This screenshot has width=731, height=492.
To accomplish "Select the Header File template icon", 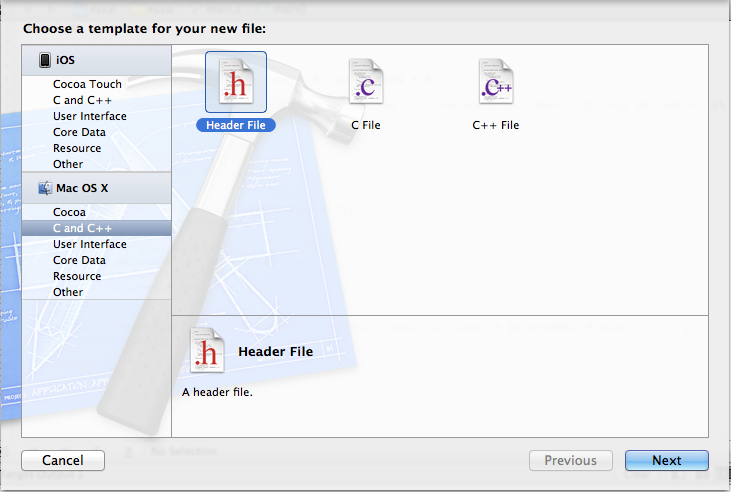I will (x=235, y=83).
